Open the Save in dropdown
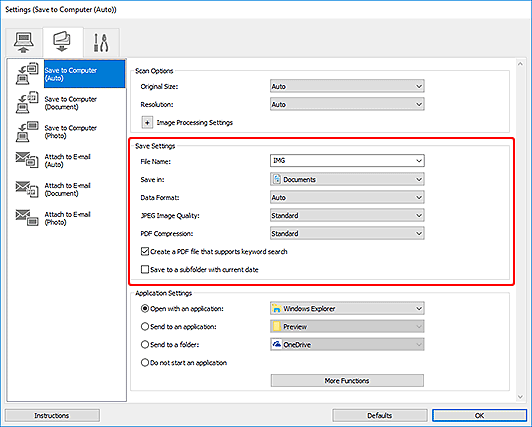Viewport: 532px width, 427px height. click(347, 179)
